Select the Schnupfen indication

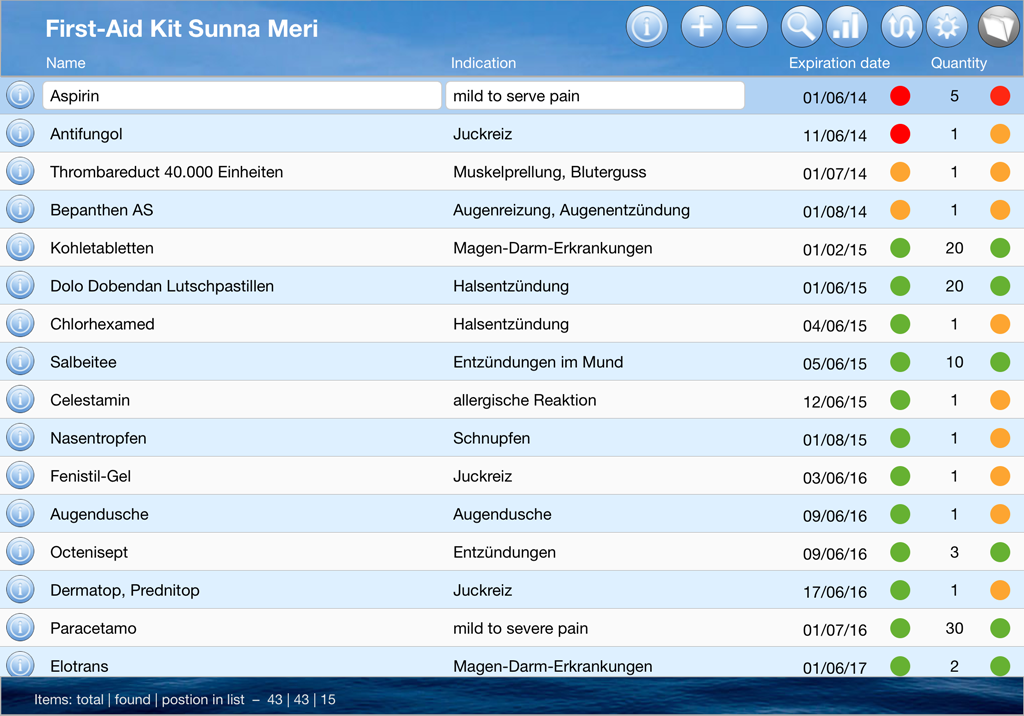492,438
